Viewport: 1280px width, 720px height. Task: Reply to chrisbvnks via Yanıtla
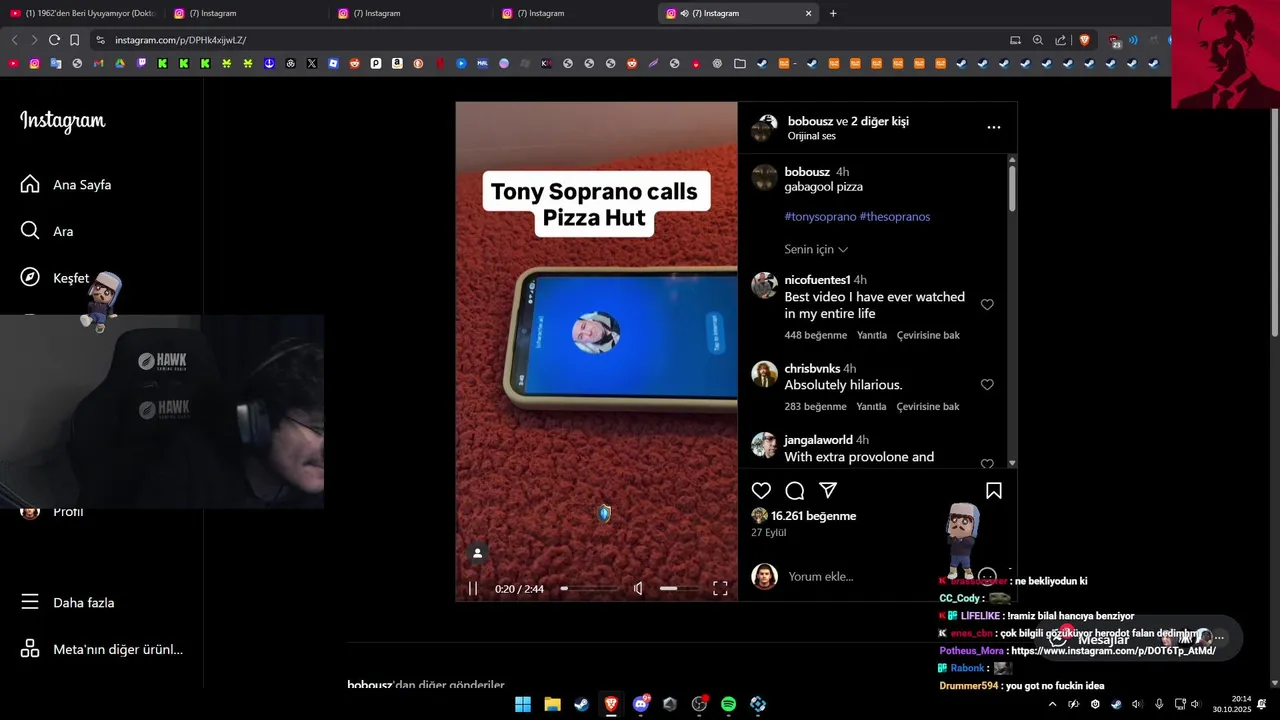tap(872, 407)
